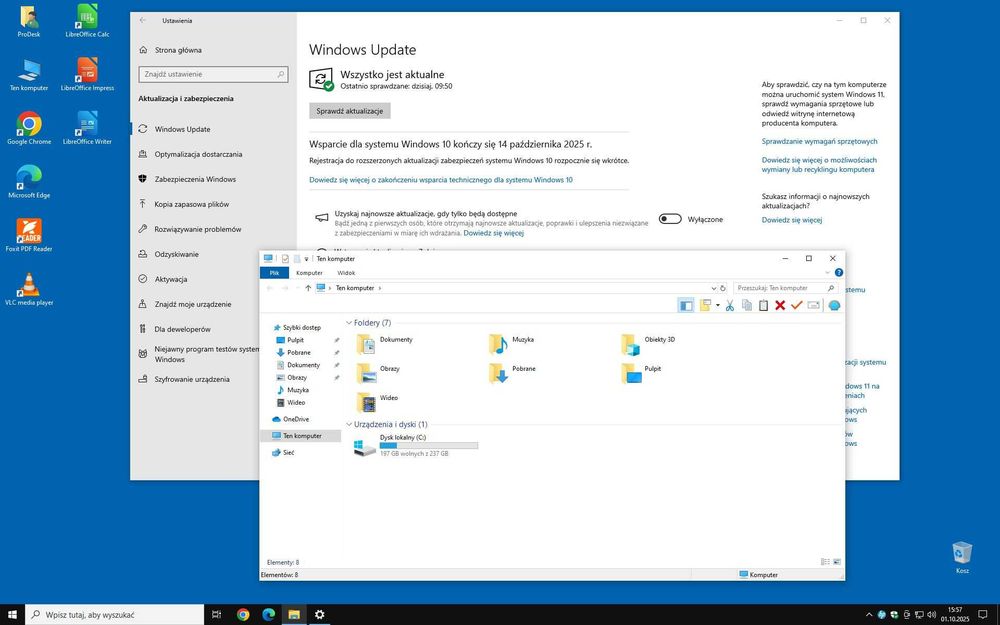1000x625 pixels.
Task: Toggle the 'Uzyskaj najnowsze aktualizacje' switch
Action: [x=670, y=219]
